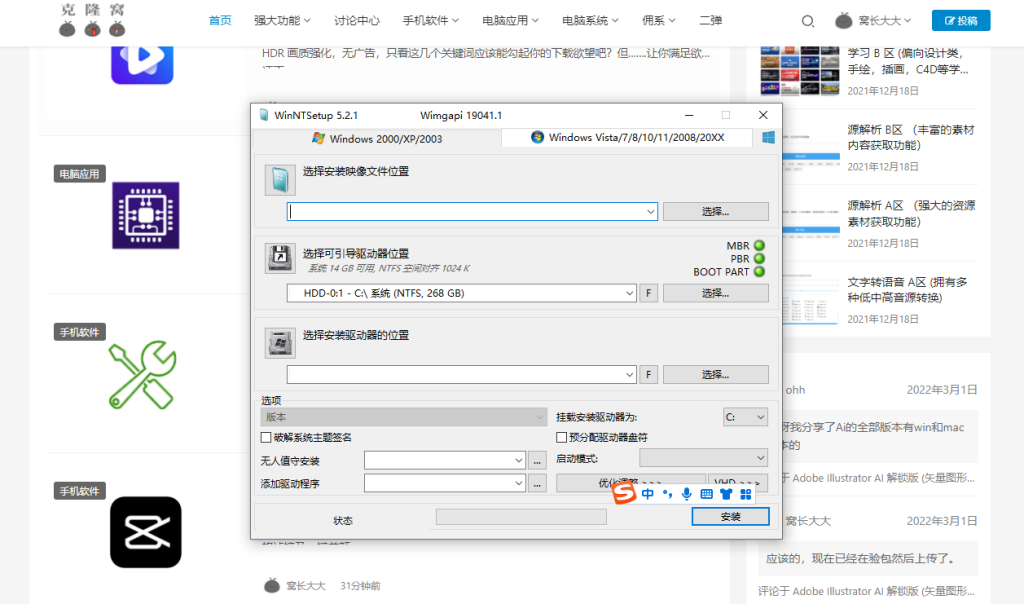The height and width of the screenshot is (604, 1024).
Task: Click the PBR green status light
Action: click(759, 259)
